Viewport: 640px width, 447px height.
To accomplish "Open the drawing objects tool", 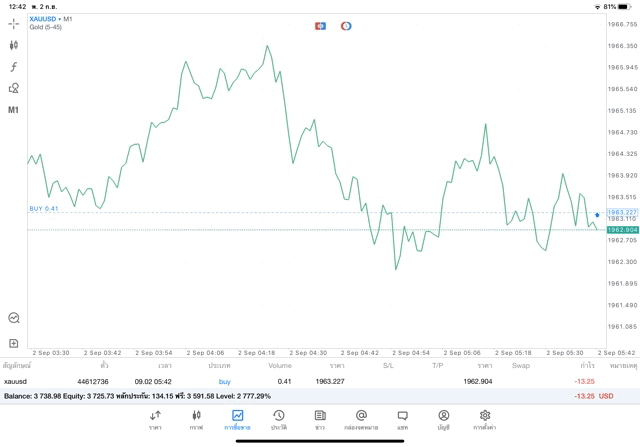I will [x=14, y=88].
